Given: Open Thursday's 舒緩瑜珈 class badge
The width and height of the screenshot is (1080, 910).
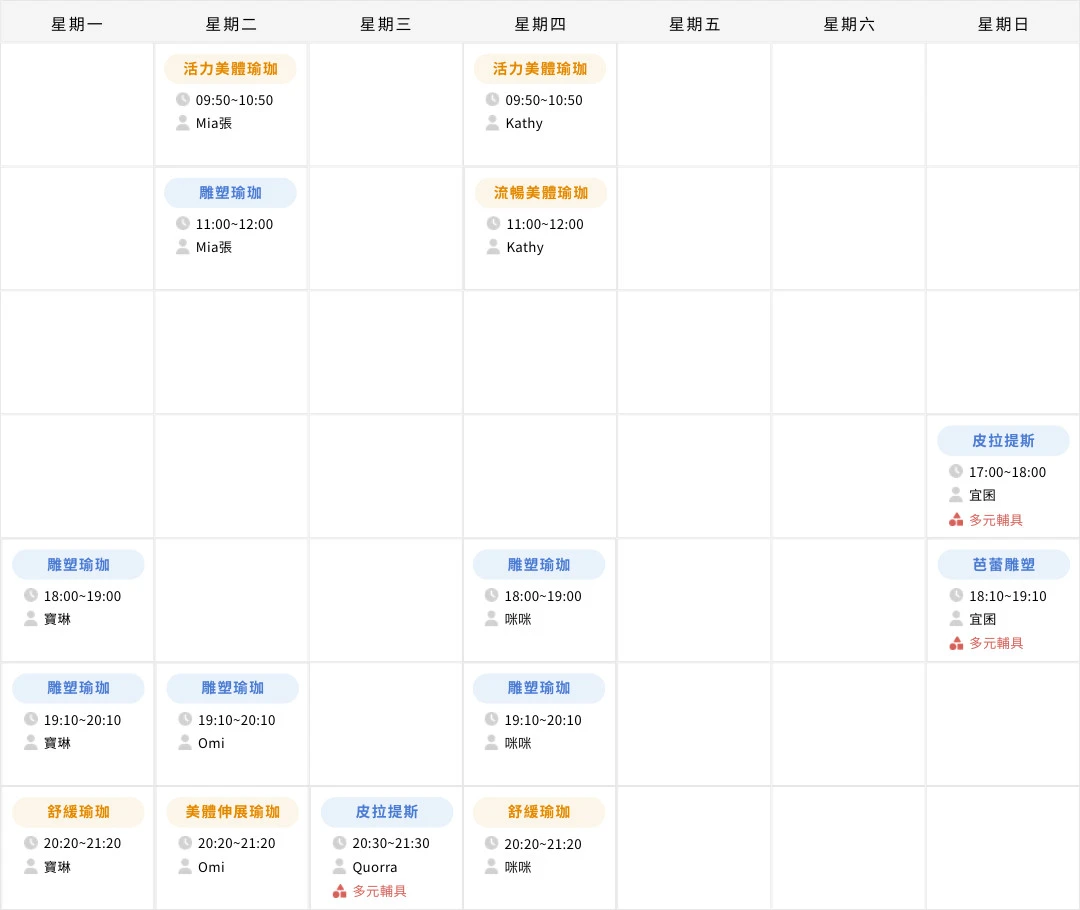Looking at the screenshot, I should [540, 812].
